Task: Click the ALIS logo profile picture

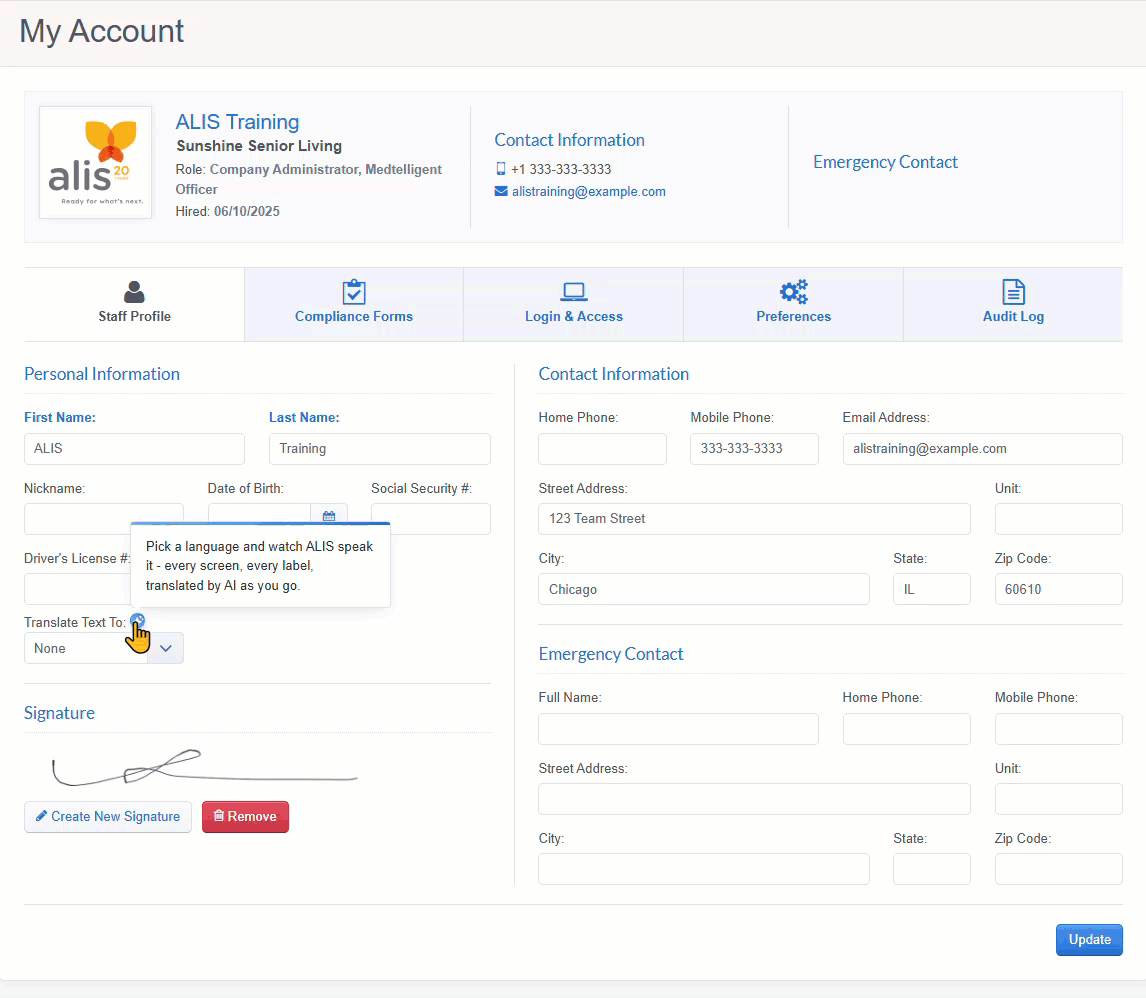Action: pyautogui.click(x=96, y=162)
